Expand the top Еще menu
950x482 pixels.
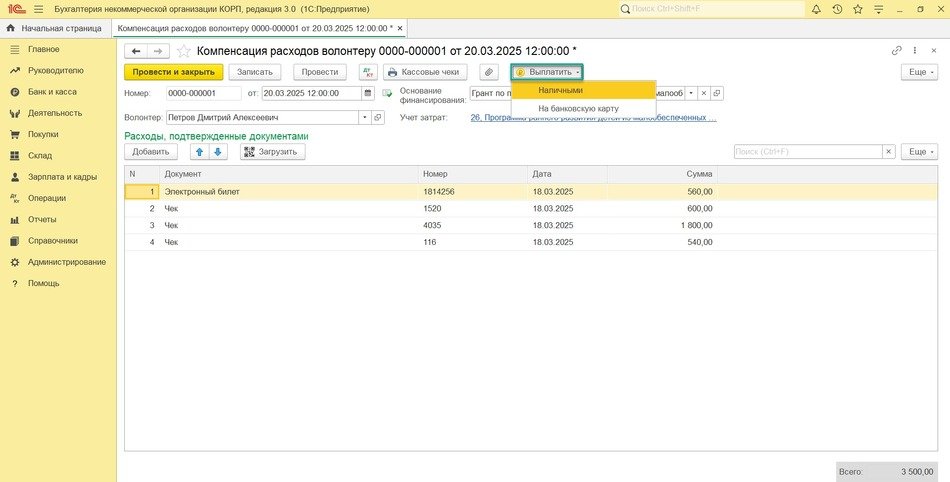[918, 72]
